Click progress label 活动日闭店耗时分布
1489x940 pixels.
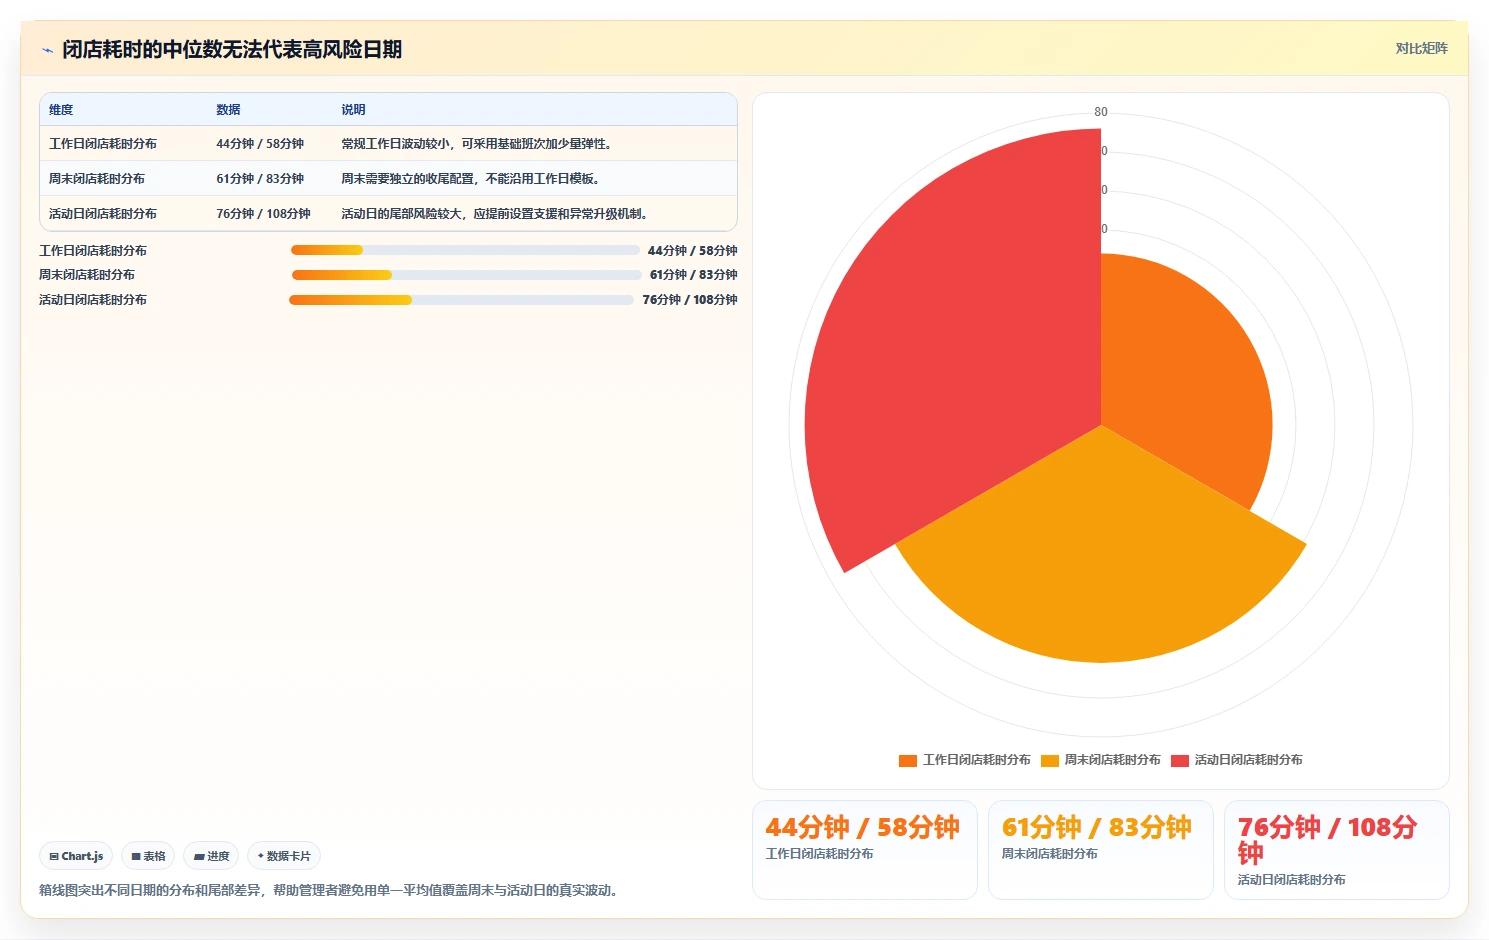pos(93,300)
